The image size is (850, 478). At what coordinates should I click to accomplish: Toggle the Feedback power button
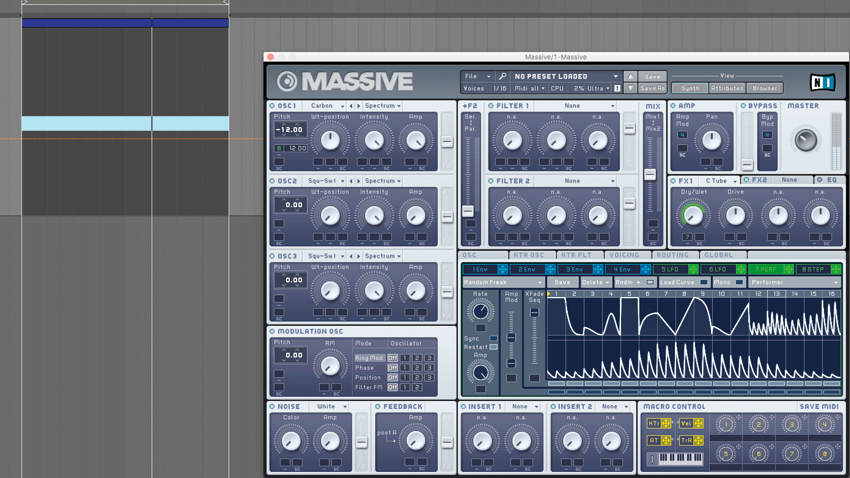tap(378, 406)
